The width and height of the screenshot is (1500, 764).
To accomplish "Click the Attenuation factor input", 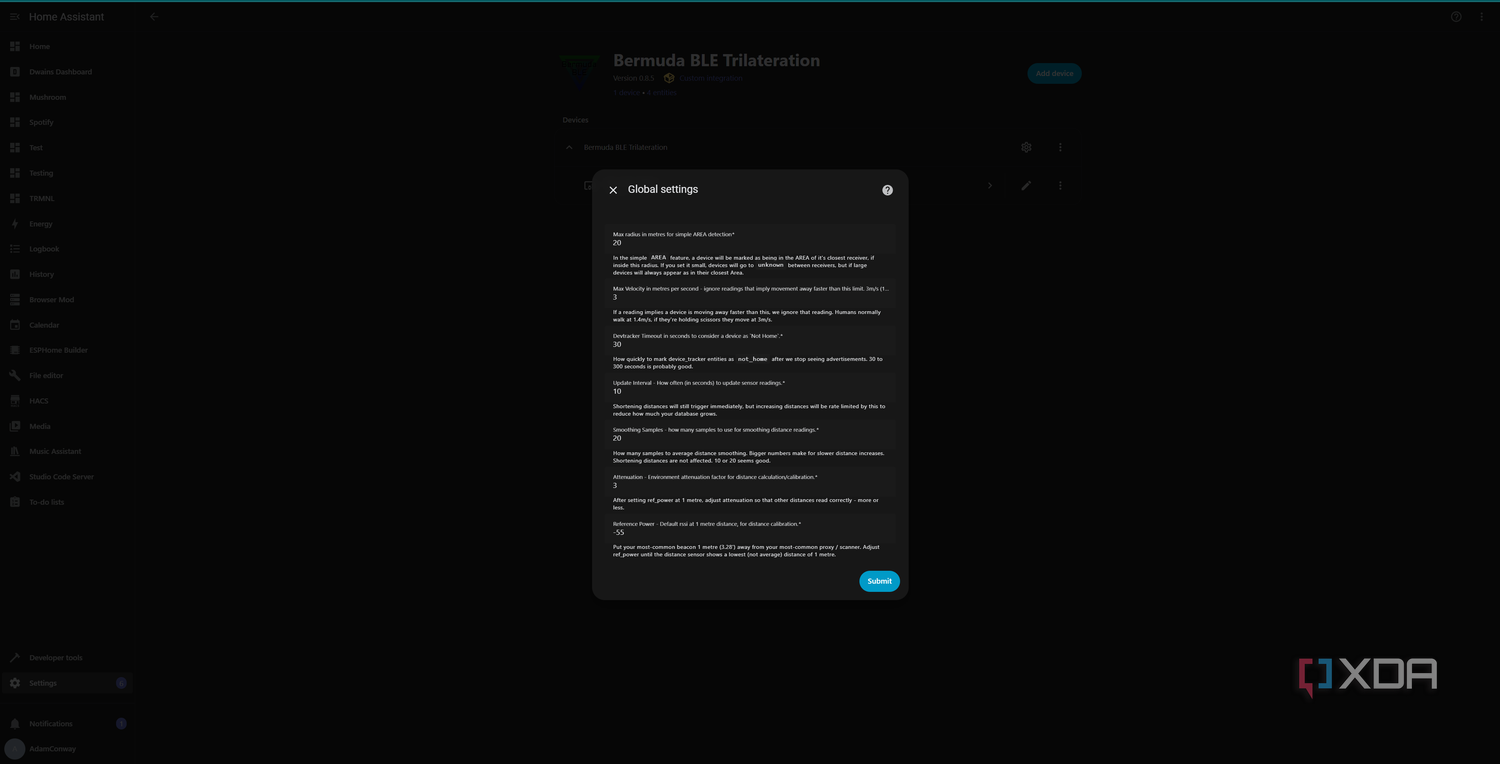I will (x=751, y=481).
